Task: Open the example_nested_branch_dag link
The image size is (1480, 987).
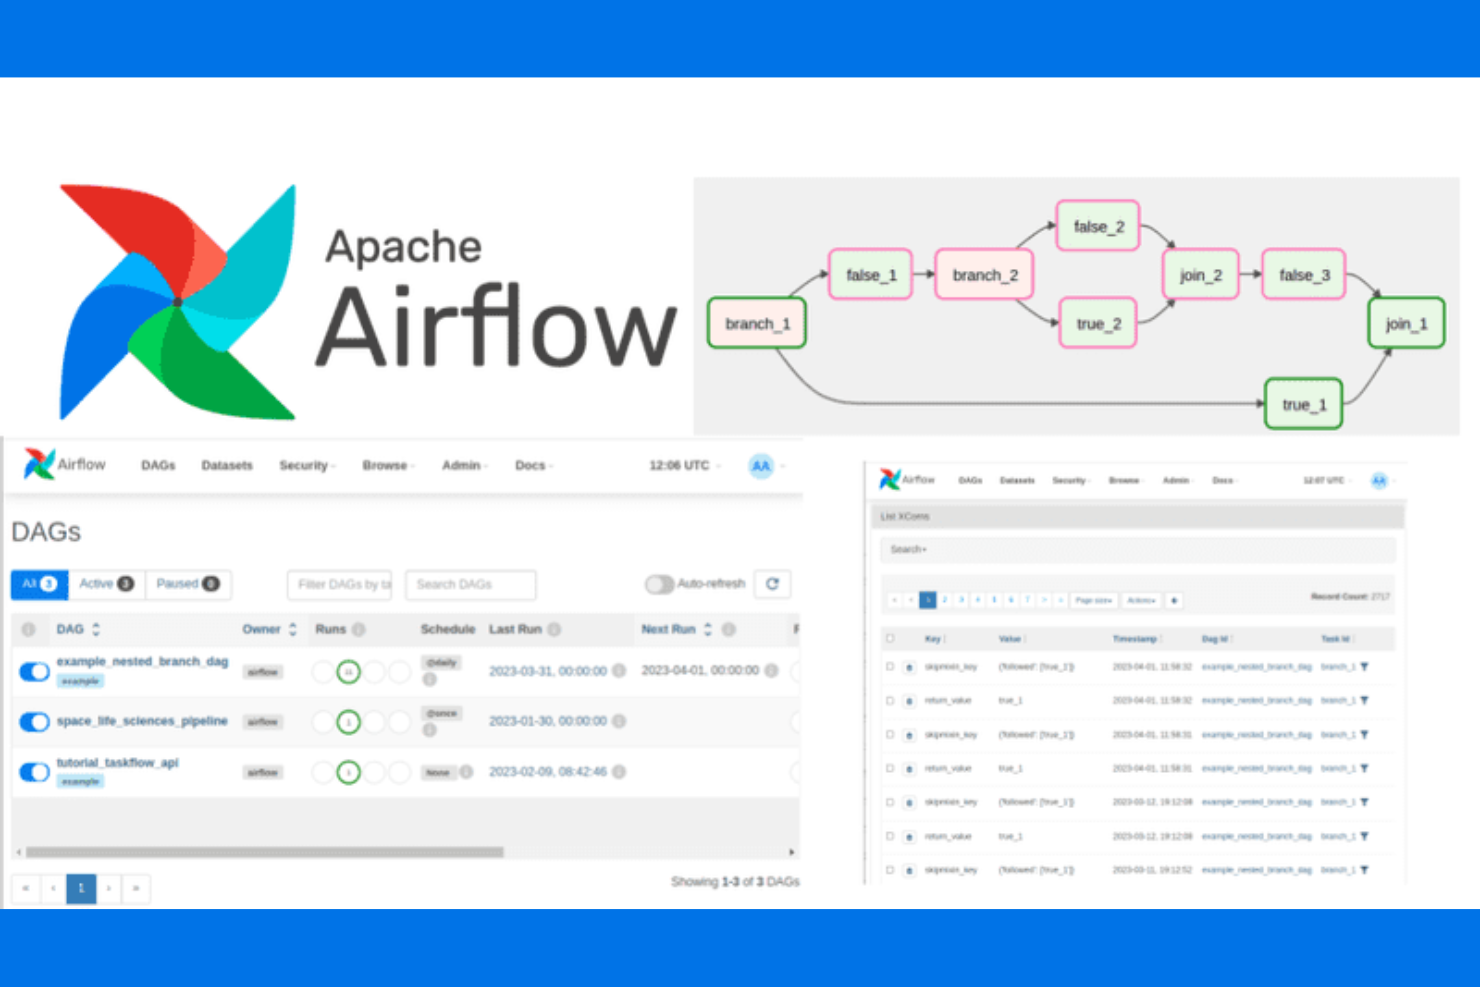Action: (142, 662)
